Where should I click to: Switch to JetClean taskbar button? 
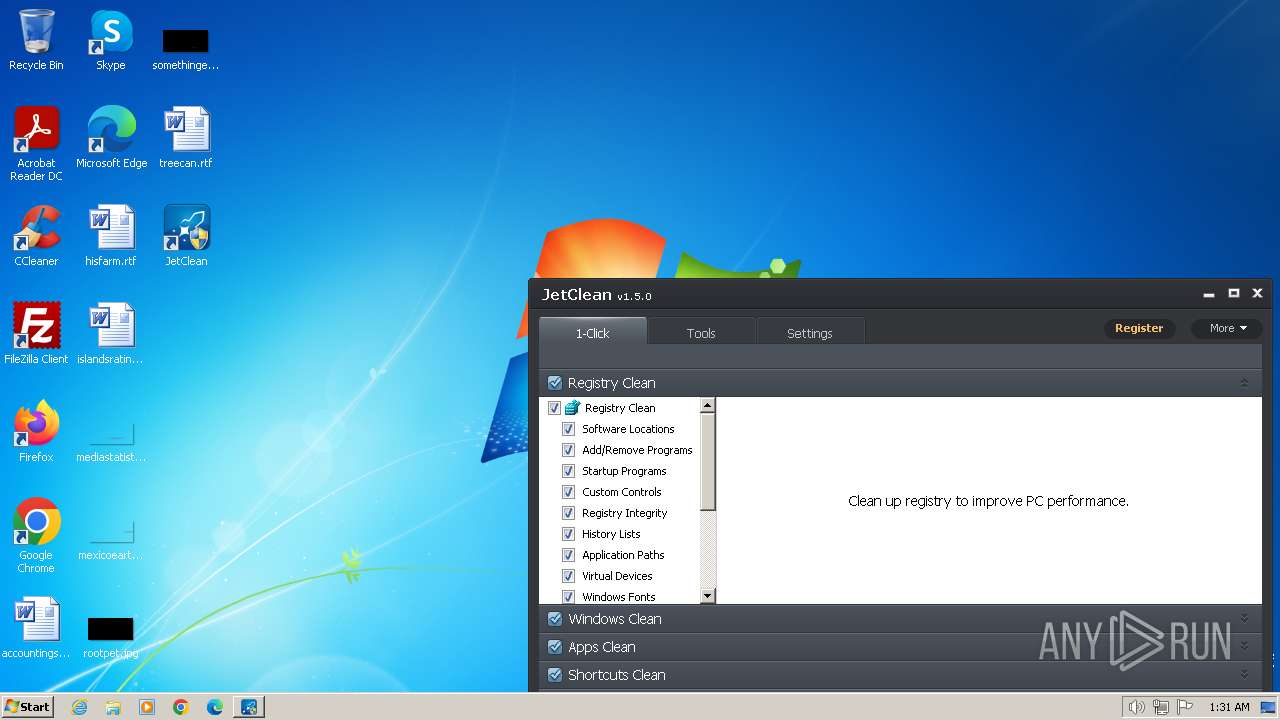(249, 707)
